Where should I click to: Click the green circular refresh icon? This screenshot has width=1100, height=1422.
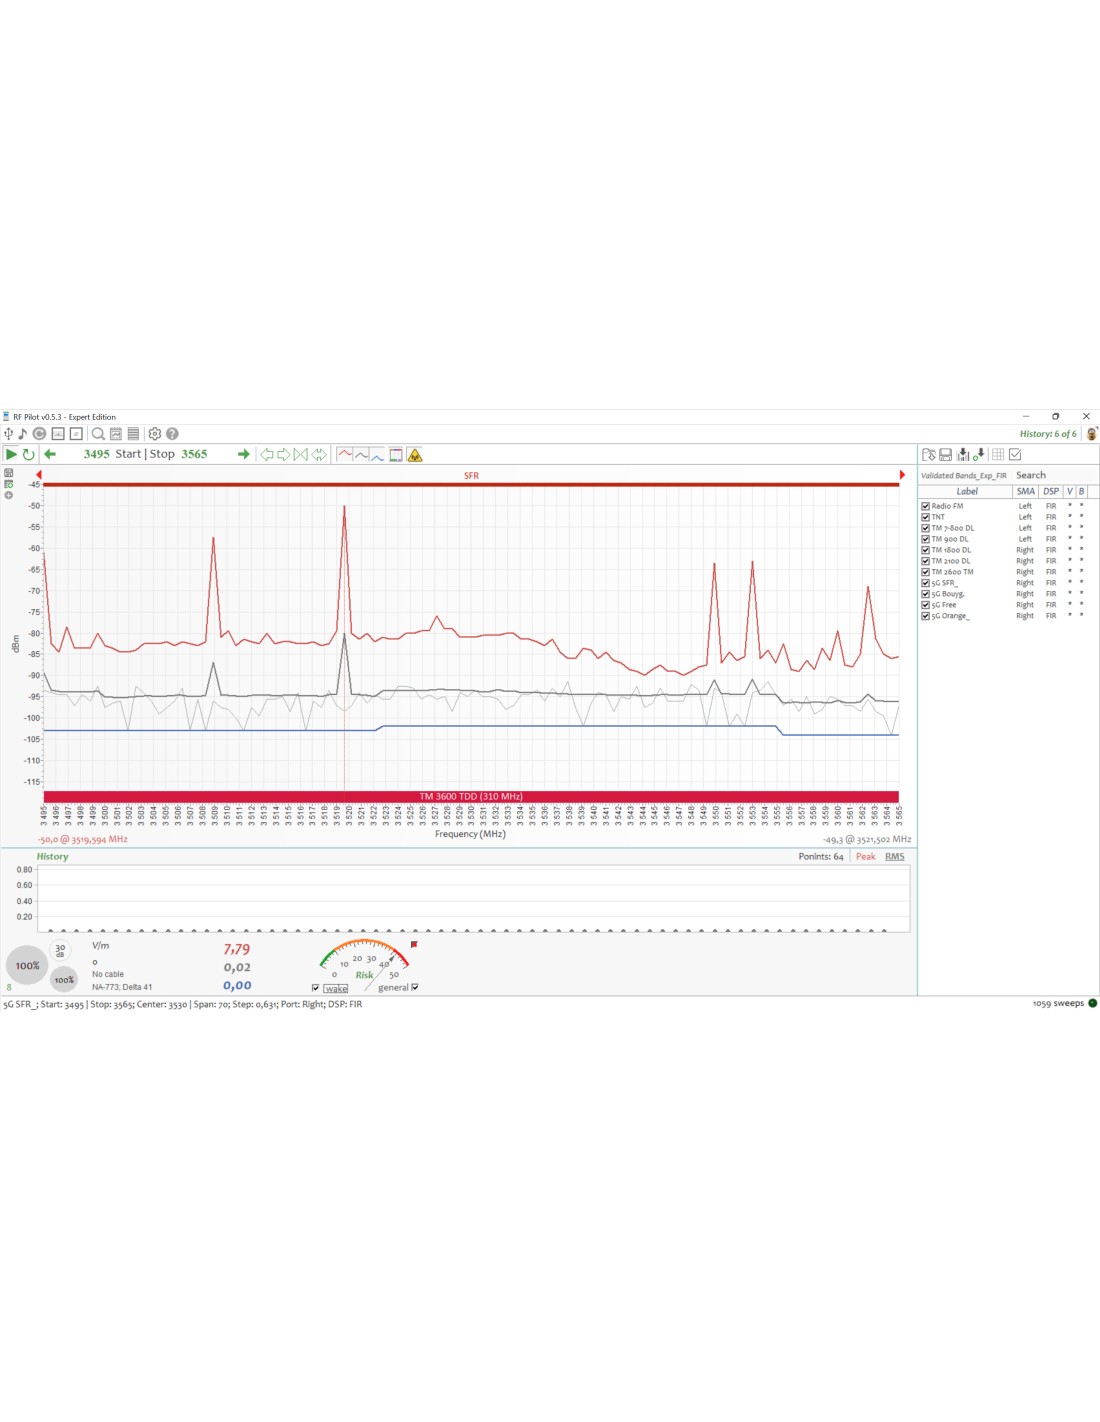tap(28, 454)
